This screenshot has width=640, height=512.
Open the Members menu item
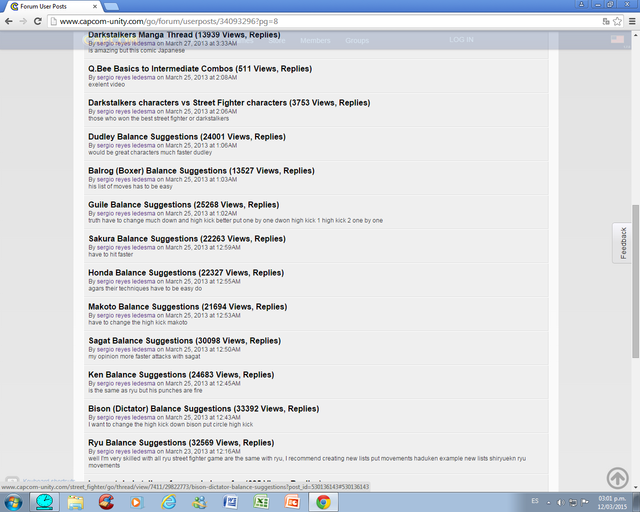click(315, 40)
